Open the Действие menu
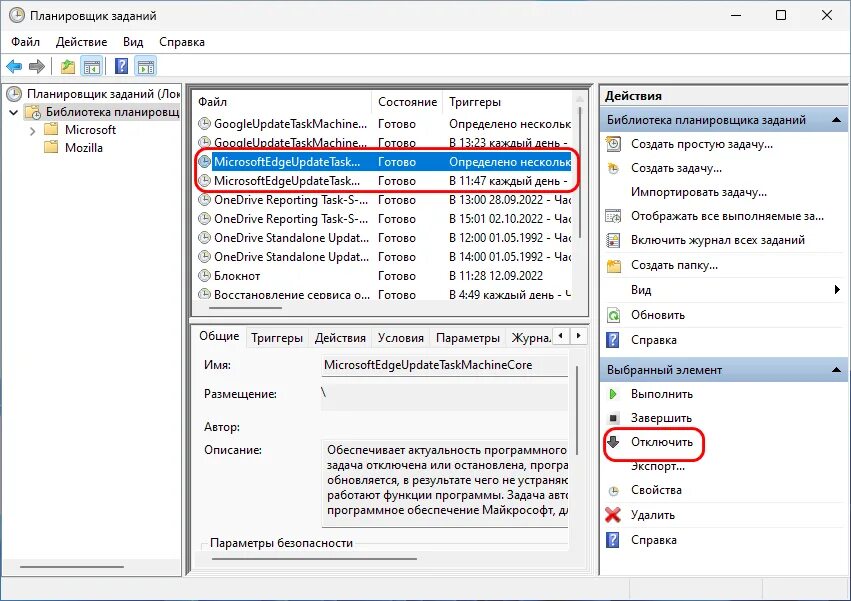851x601 pixels. pos(81,42)
